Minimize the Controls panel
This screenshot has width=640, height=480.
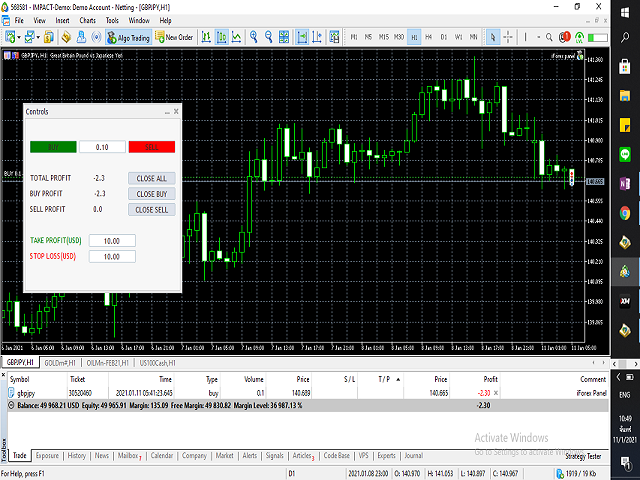click(166, 112)
